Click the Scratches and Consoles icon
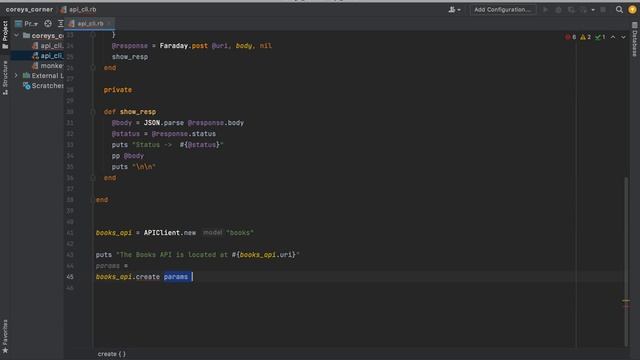The width and height of the screenshot is (640, 360). tap(27, 86)
